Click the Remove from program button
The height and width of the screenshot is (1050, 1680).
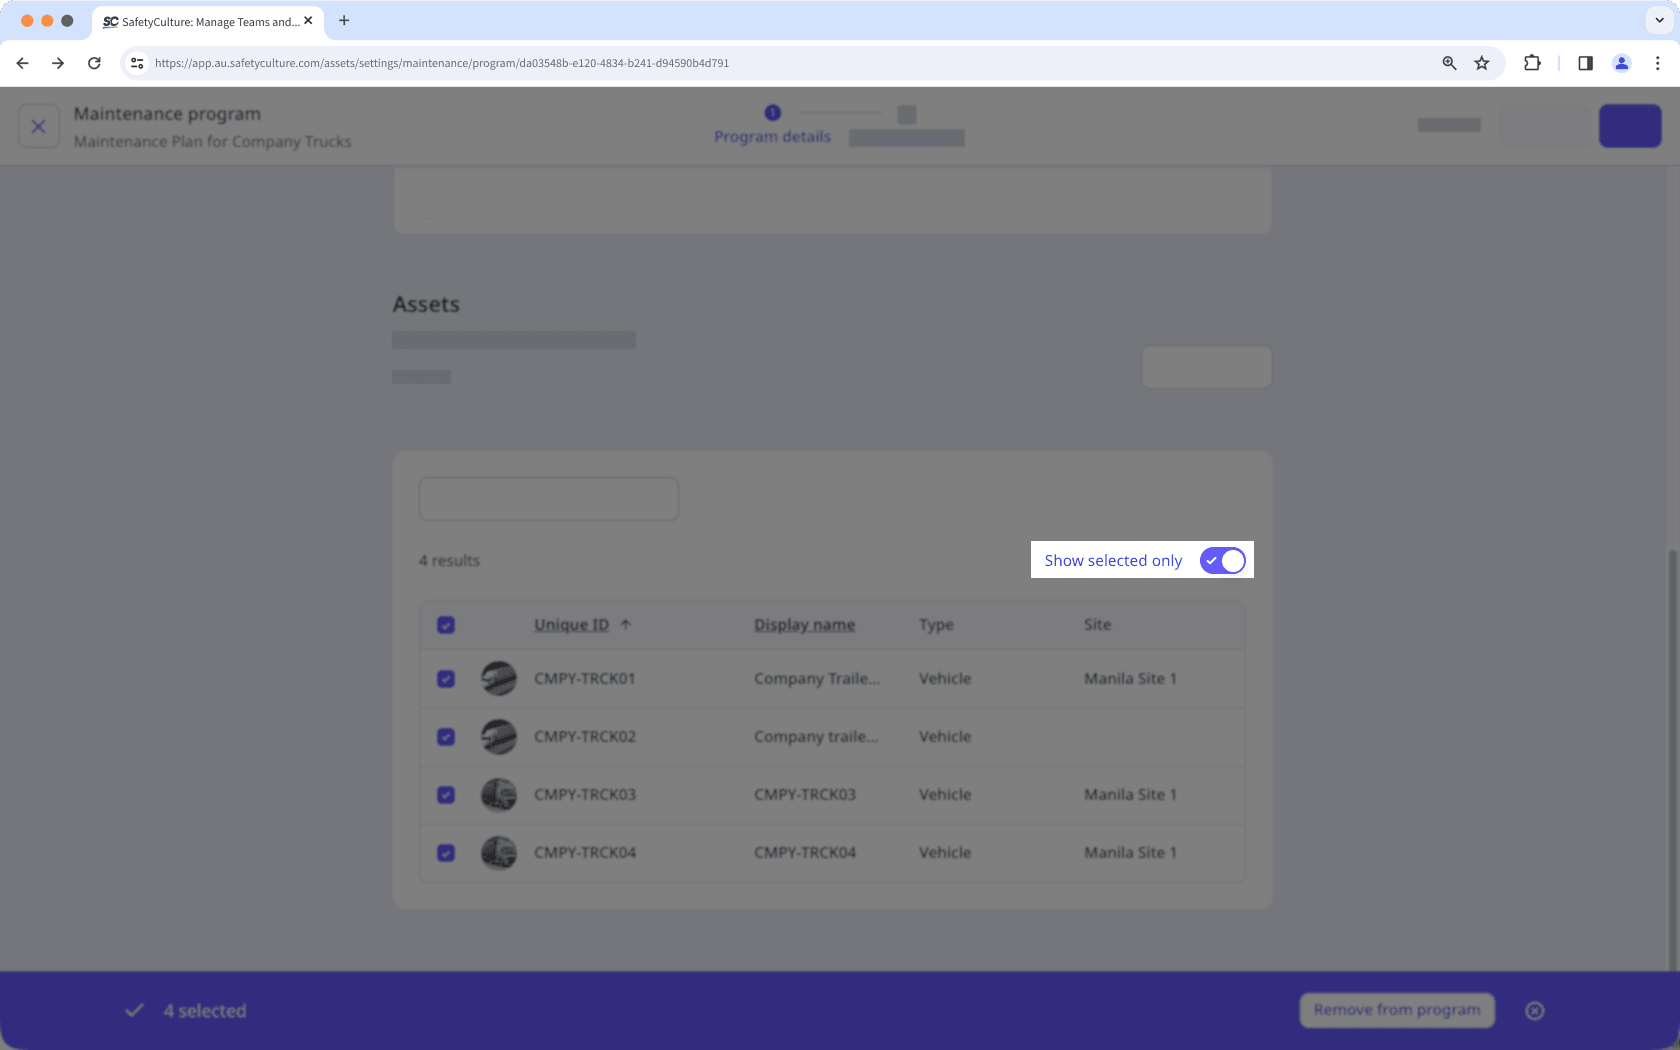click(1396, 1010)
